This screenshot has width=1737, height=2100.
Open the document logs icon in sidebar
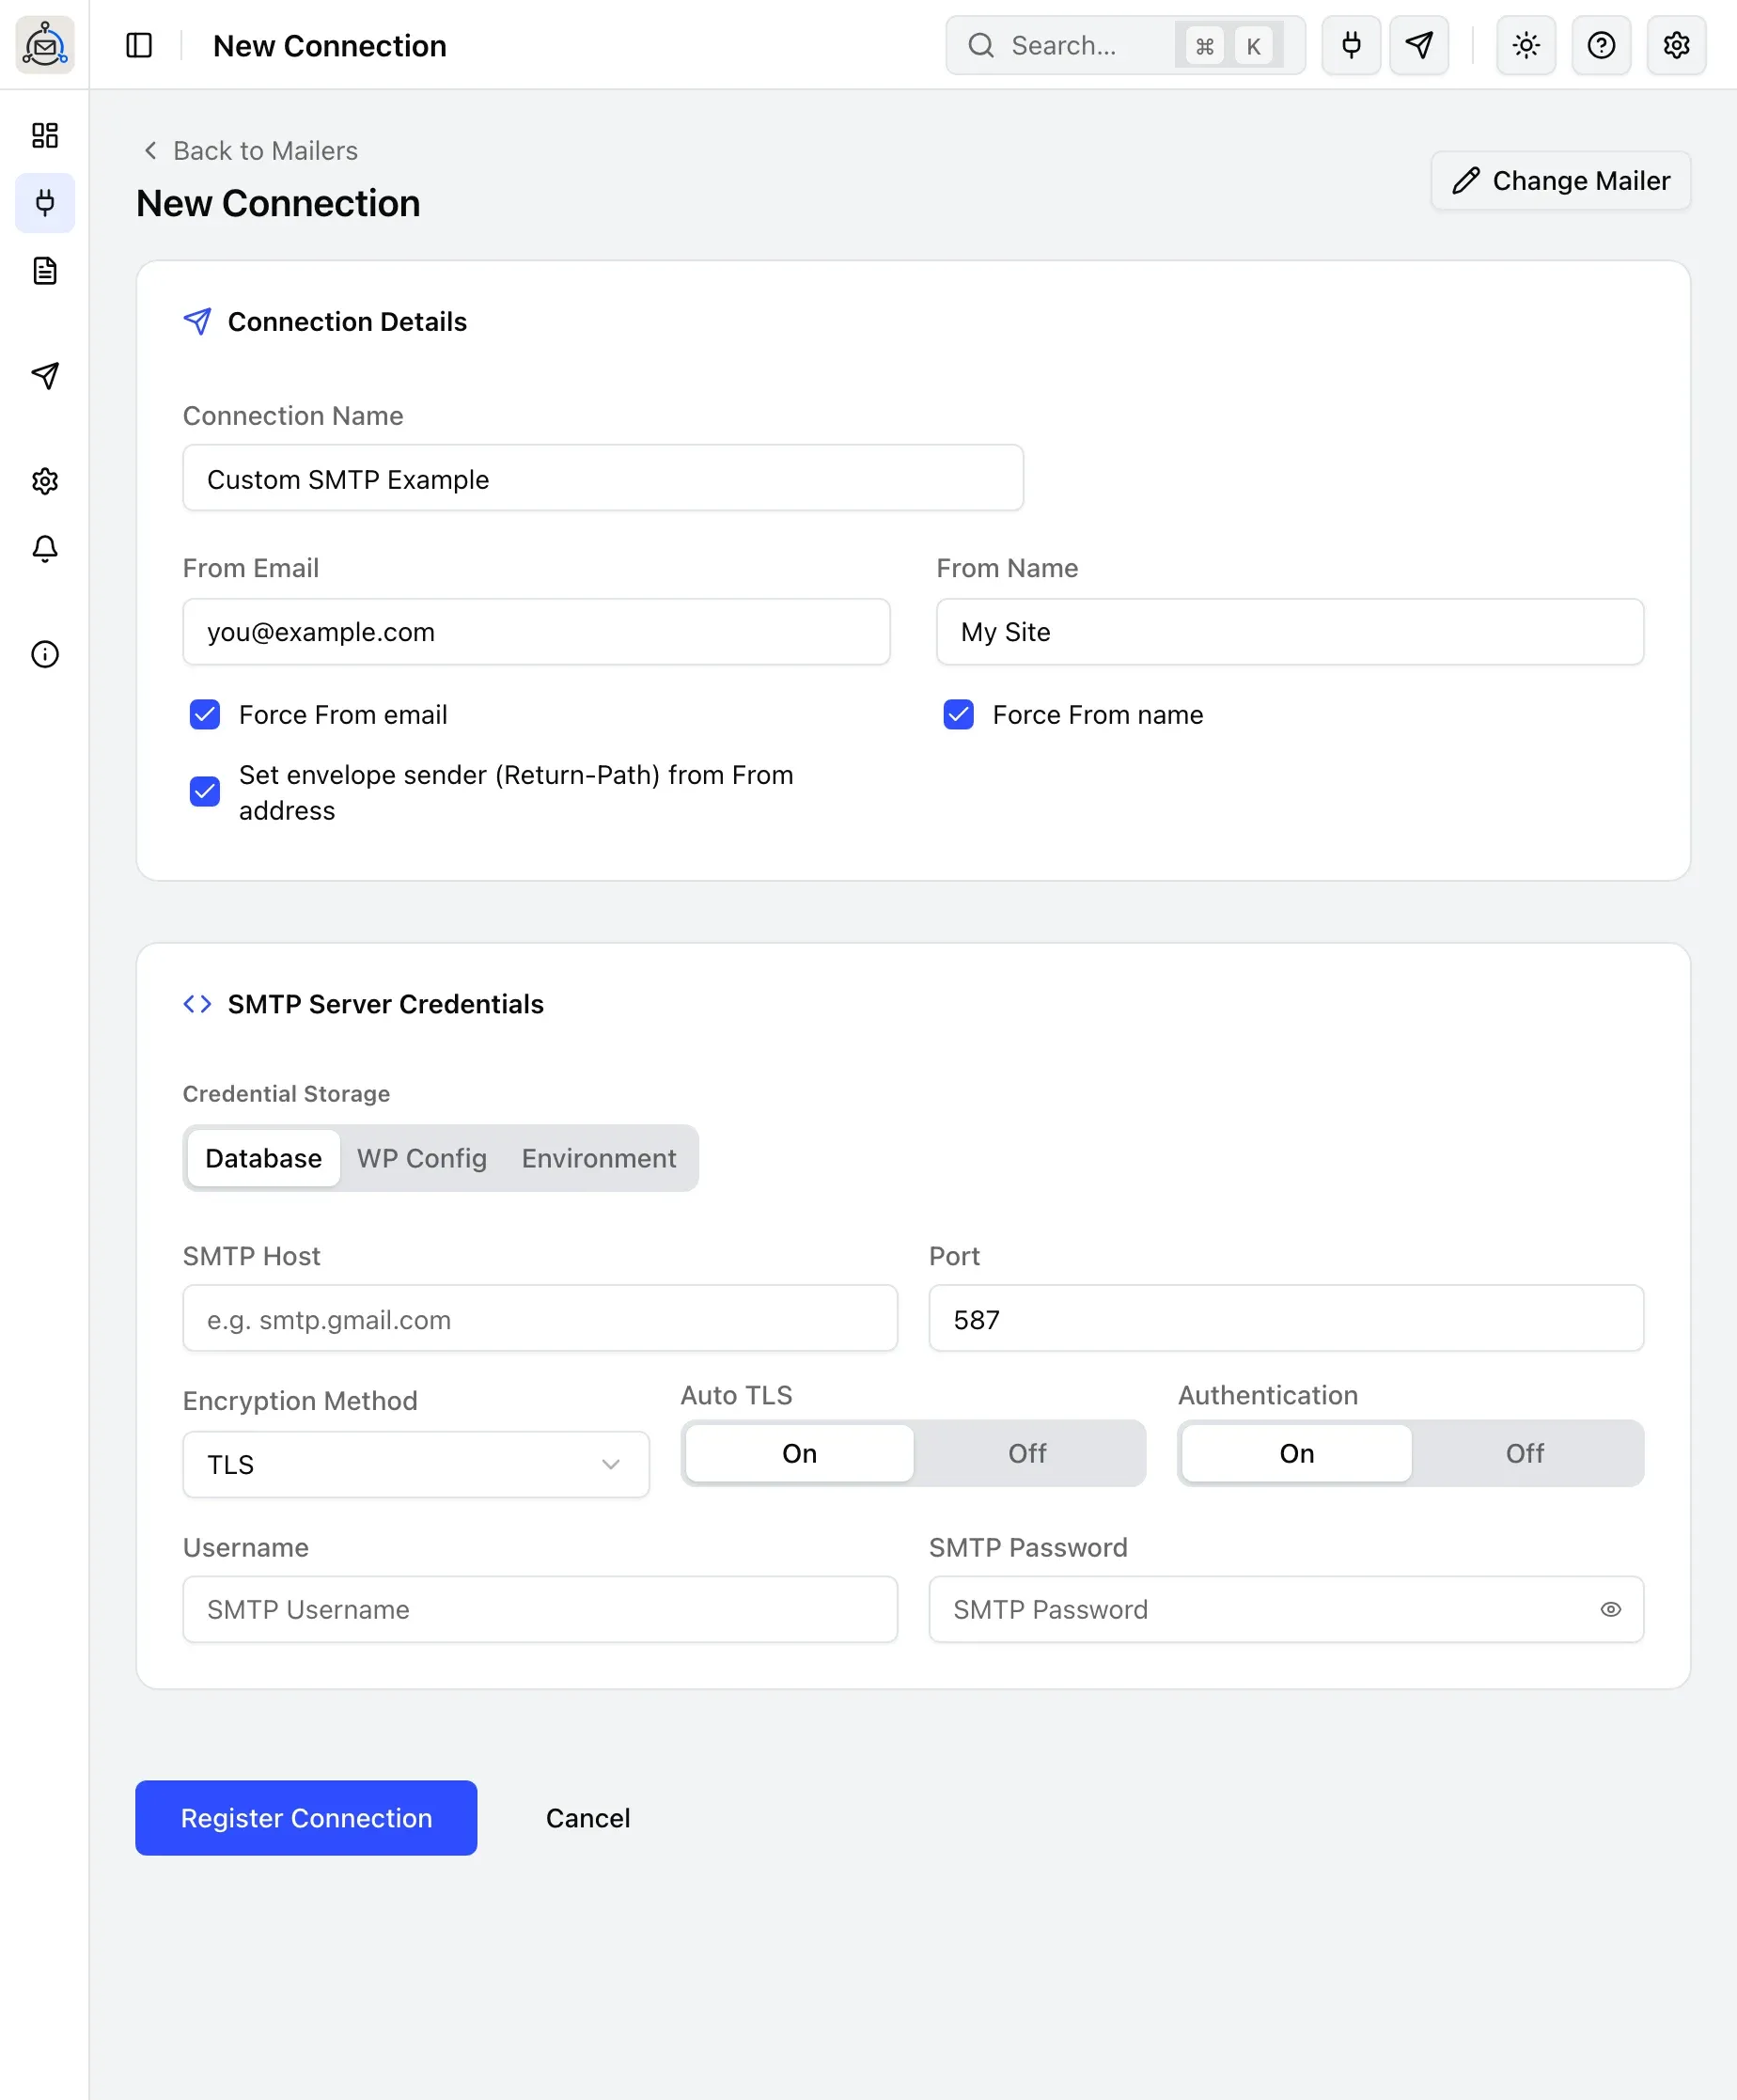point(45,271)
